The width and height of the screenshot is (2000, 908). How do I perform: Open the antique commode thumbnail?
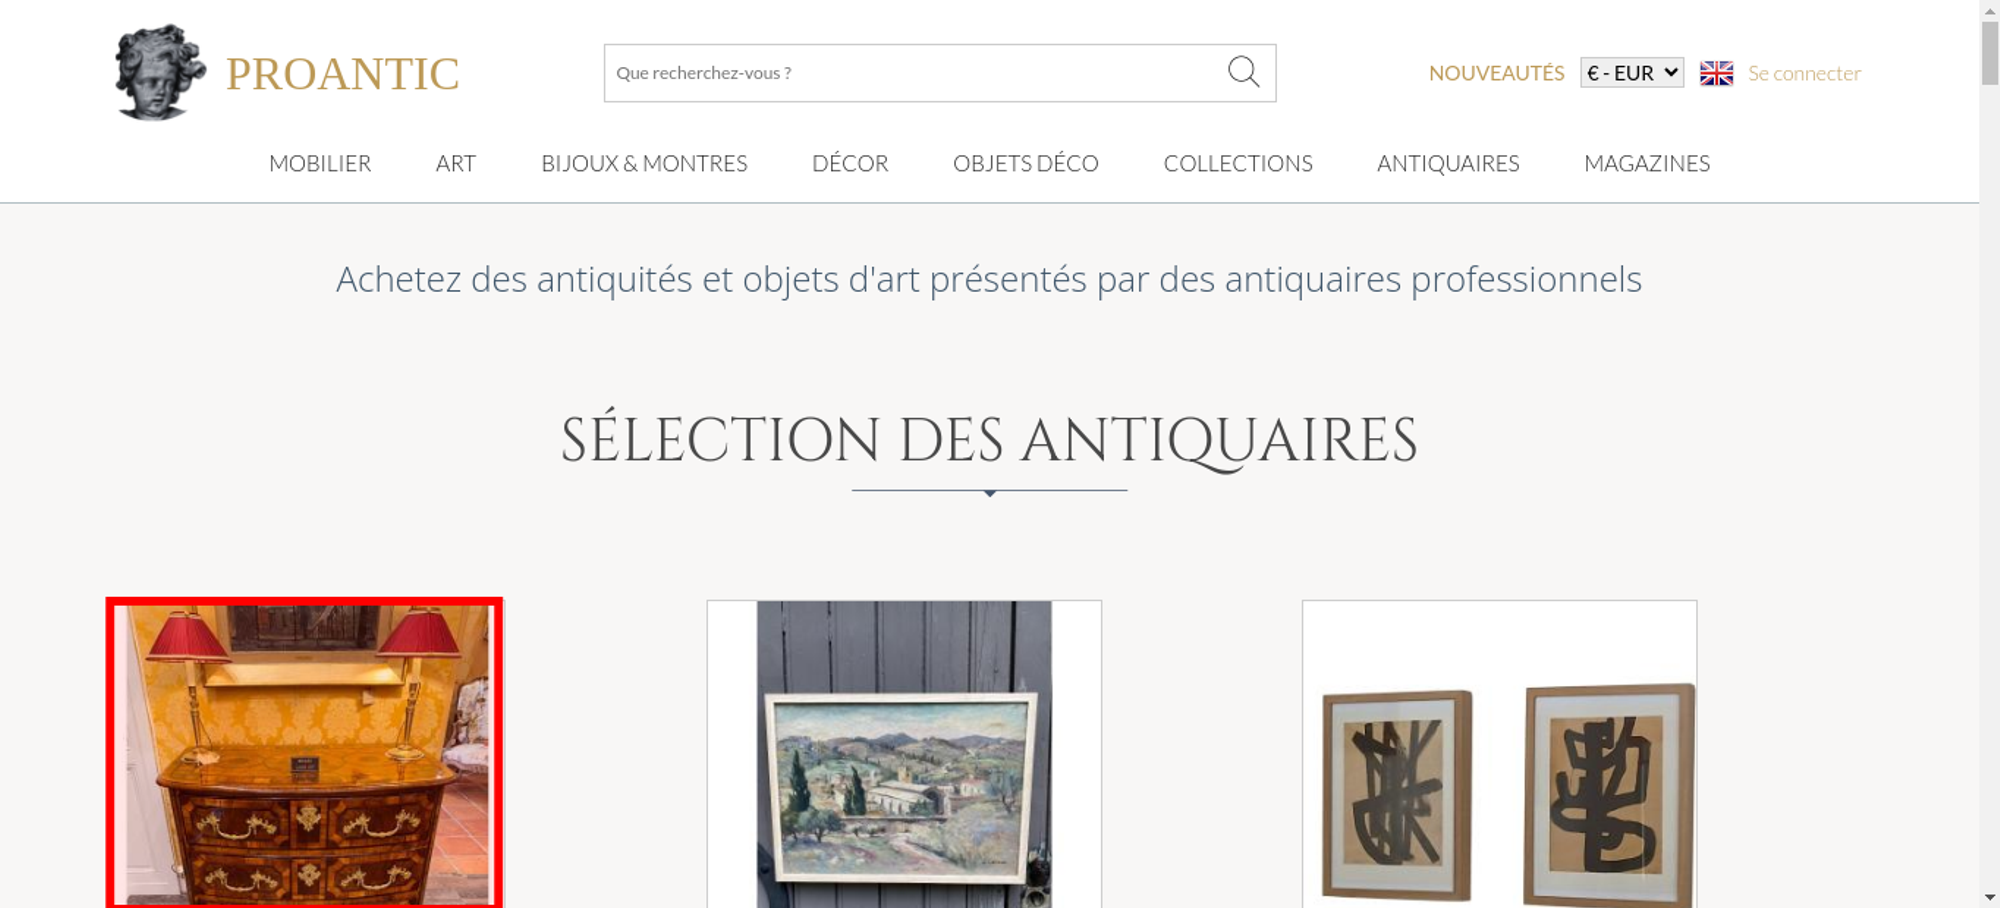tap(304, 753)
